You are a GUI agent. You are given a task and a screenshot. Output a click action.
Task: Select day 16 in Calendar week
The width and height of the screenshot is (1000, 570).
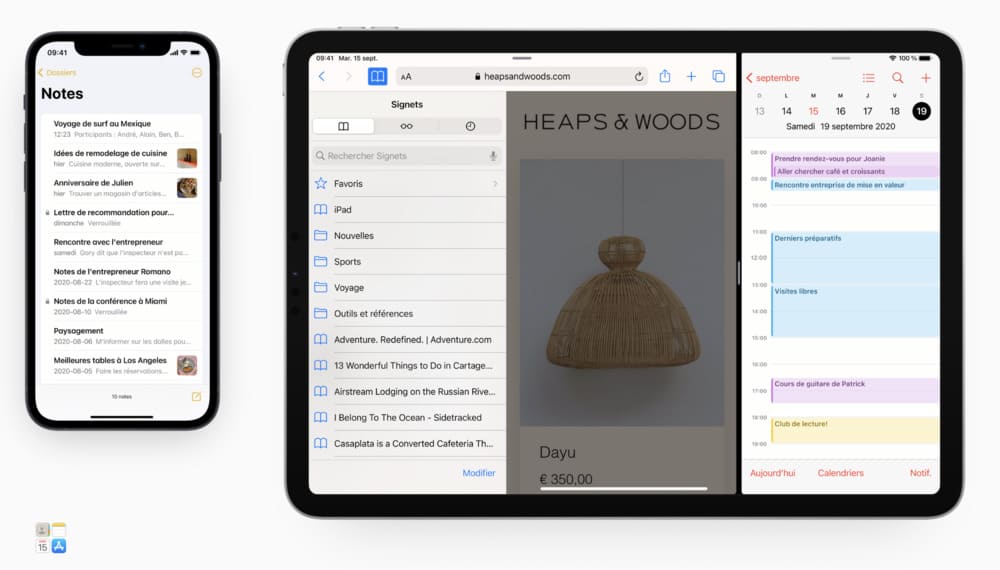click(841, 111)
